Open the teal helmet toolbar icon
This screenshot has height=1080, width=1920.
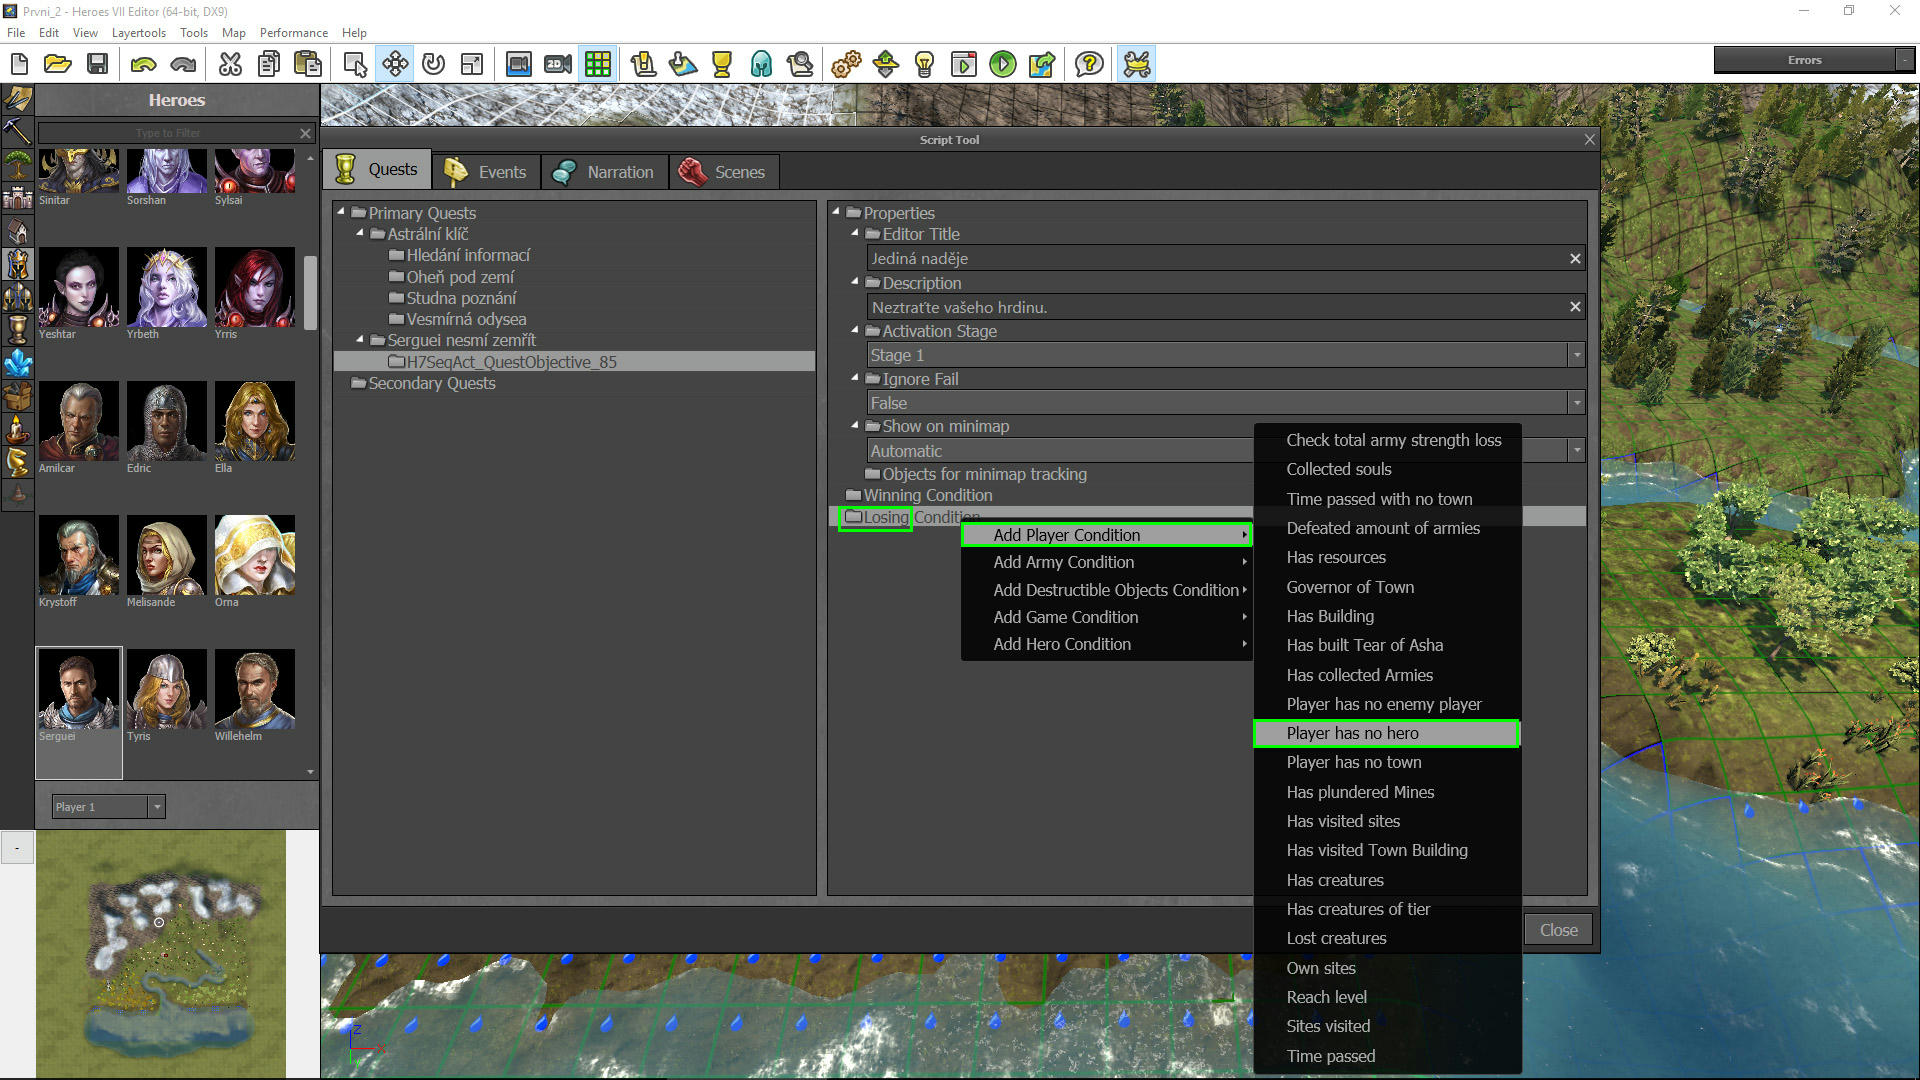point(761,65)
